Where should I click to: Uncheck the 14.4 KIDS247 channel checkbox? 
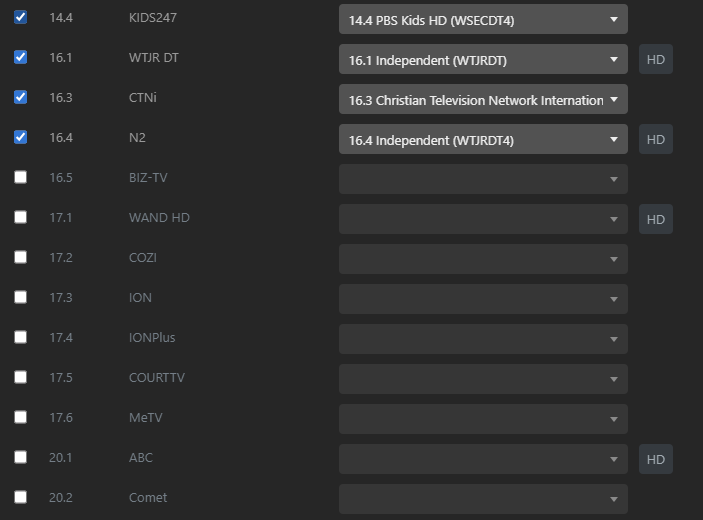click(21, 17)
